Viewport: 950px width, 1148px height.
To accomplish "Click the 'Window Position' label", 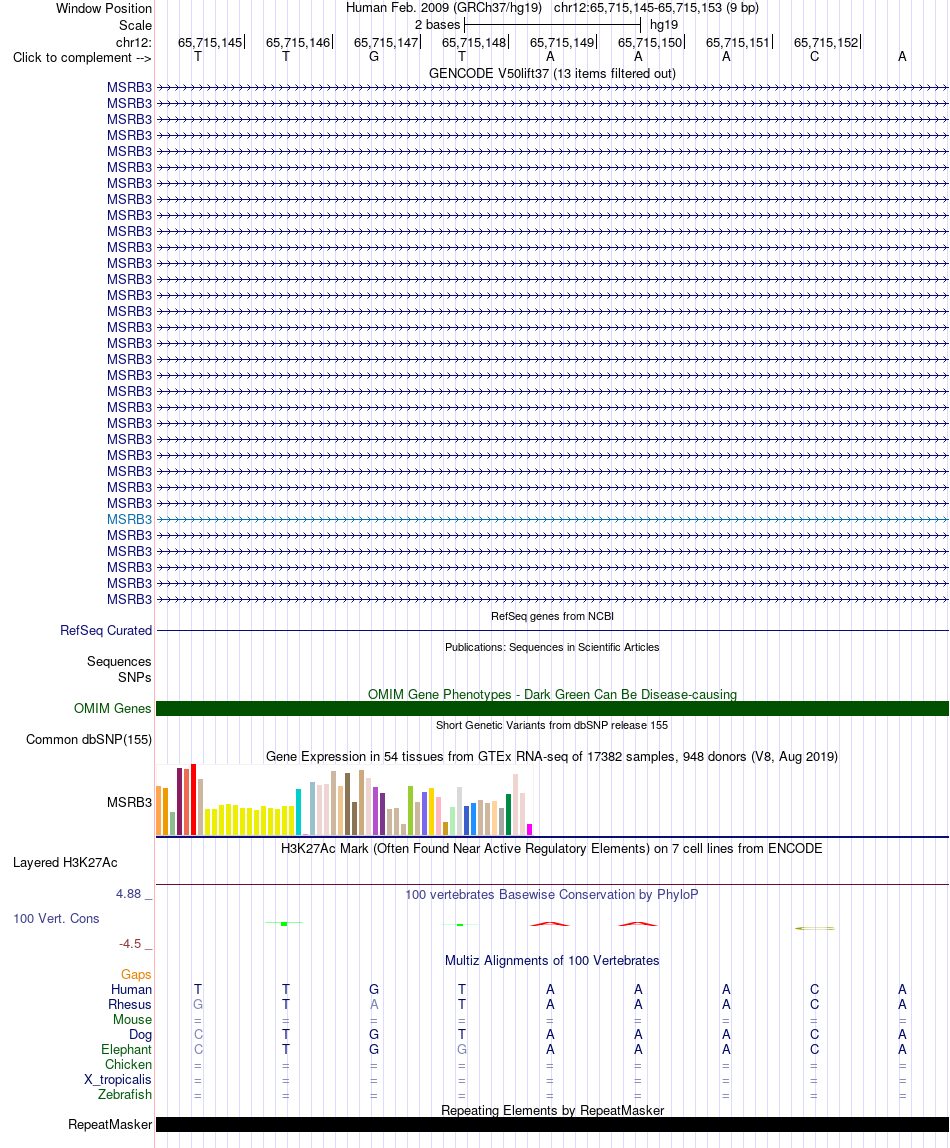I will pos(104,9).
